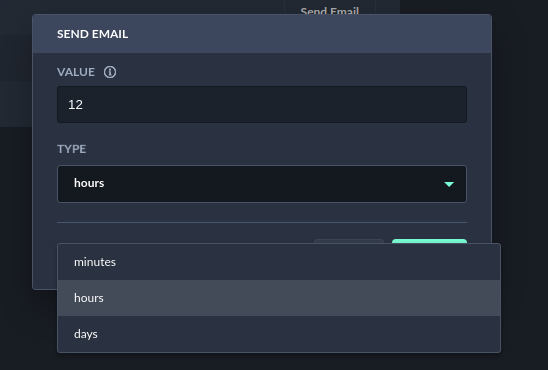The width and height of the screenshot is (548, 370).
Task: Choose days from the dropdown list
Action: 279,334
